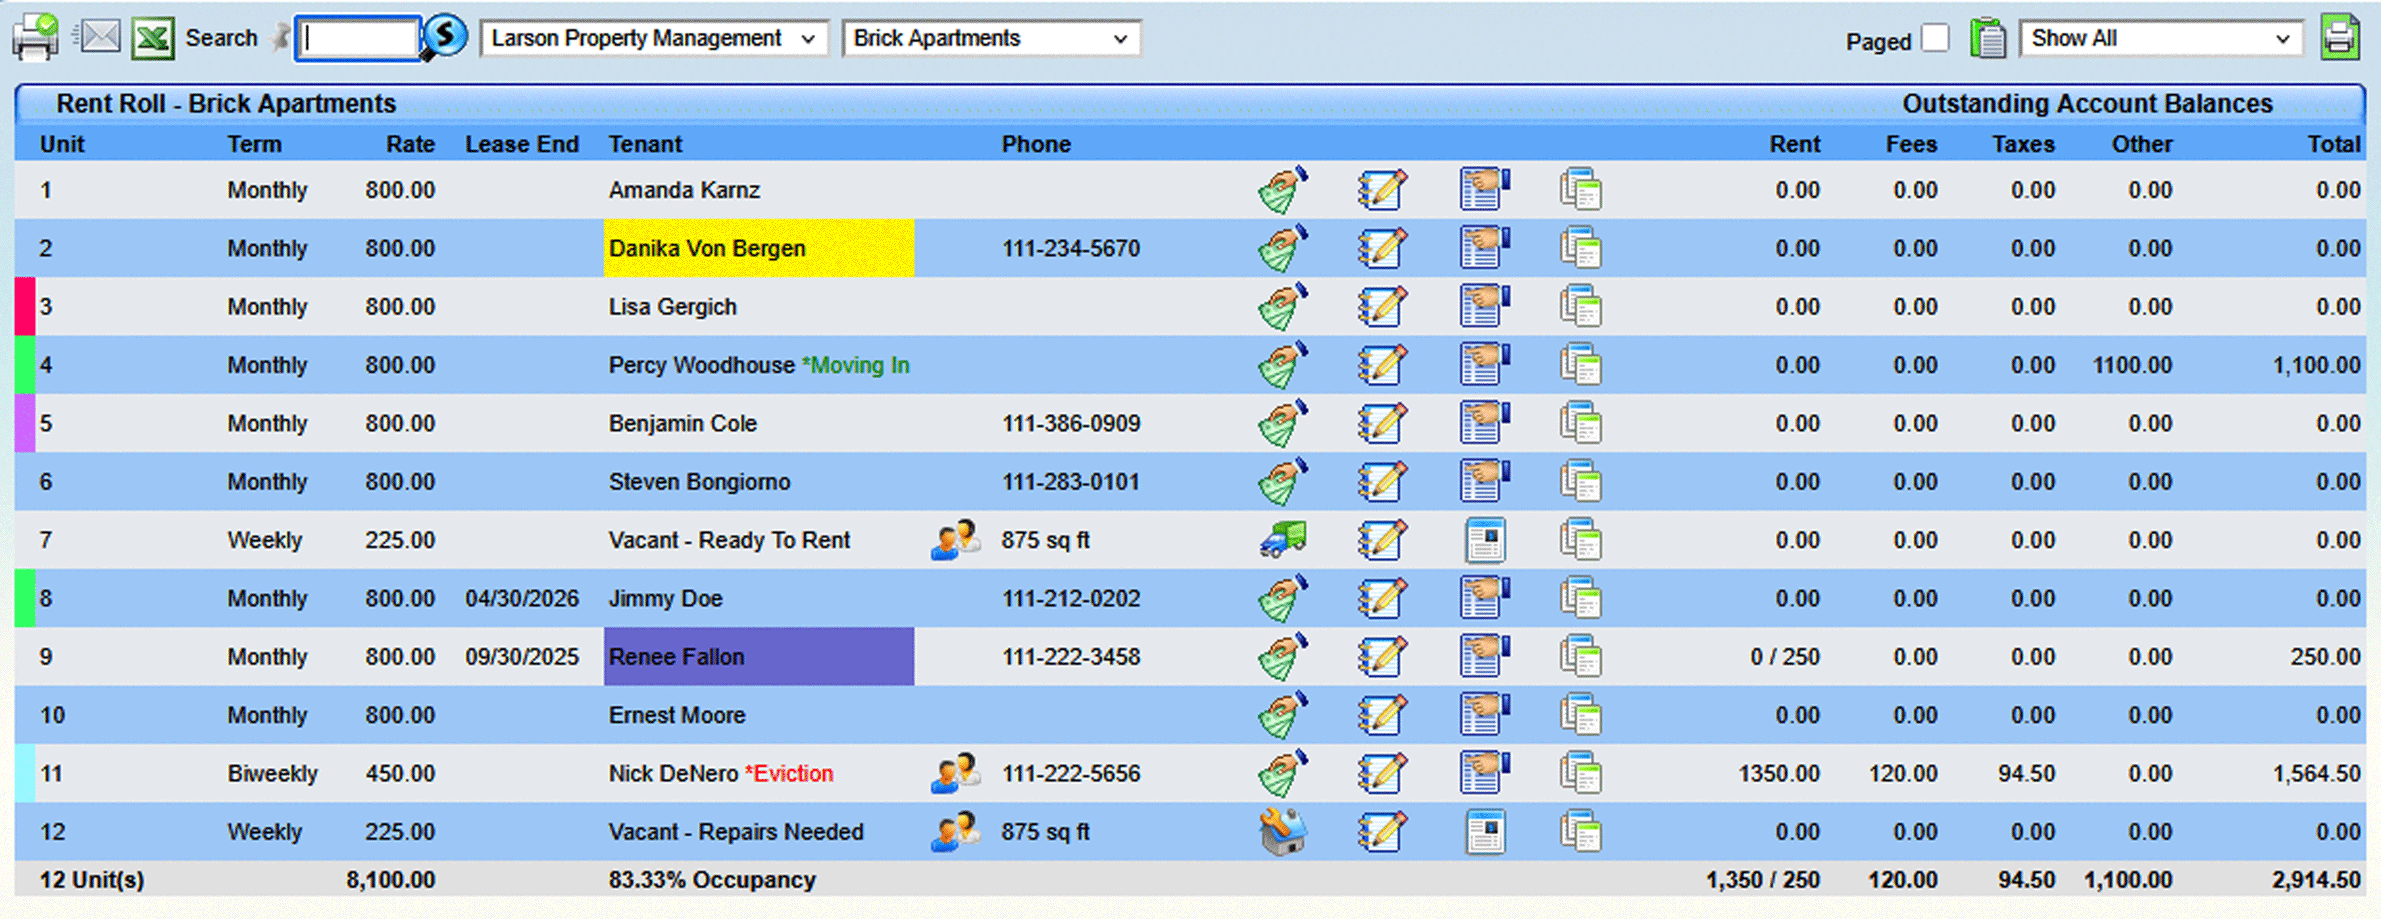Open the payment entry icon for Amanda Karnz
The height and width of the screenshot is (919, 2381).
(1283, 189)
